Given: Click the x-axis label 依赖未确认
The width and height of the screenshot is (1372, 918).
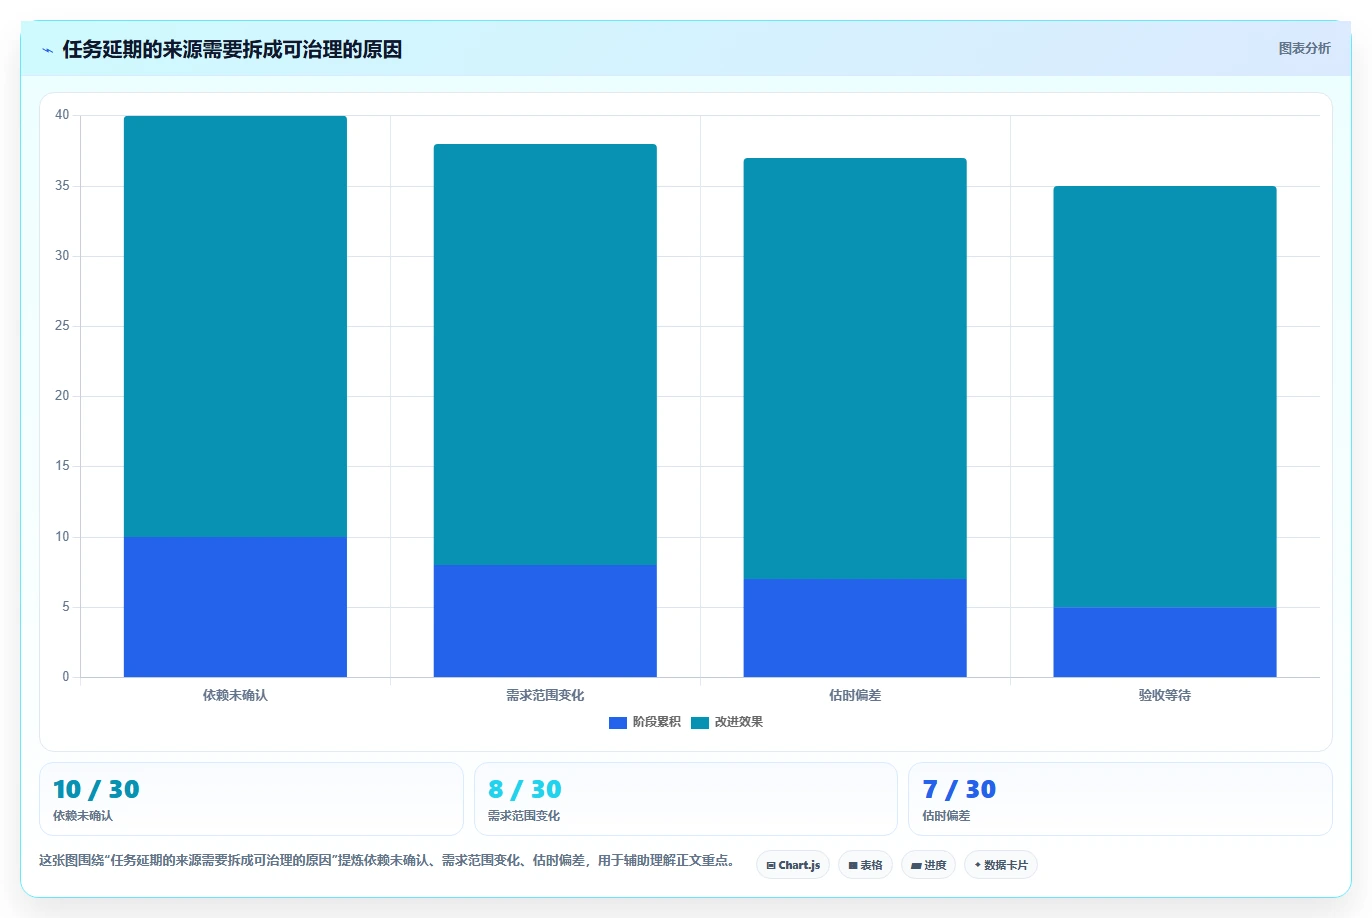Looking at the screenshot, I should click(235, 695).
